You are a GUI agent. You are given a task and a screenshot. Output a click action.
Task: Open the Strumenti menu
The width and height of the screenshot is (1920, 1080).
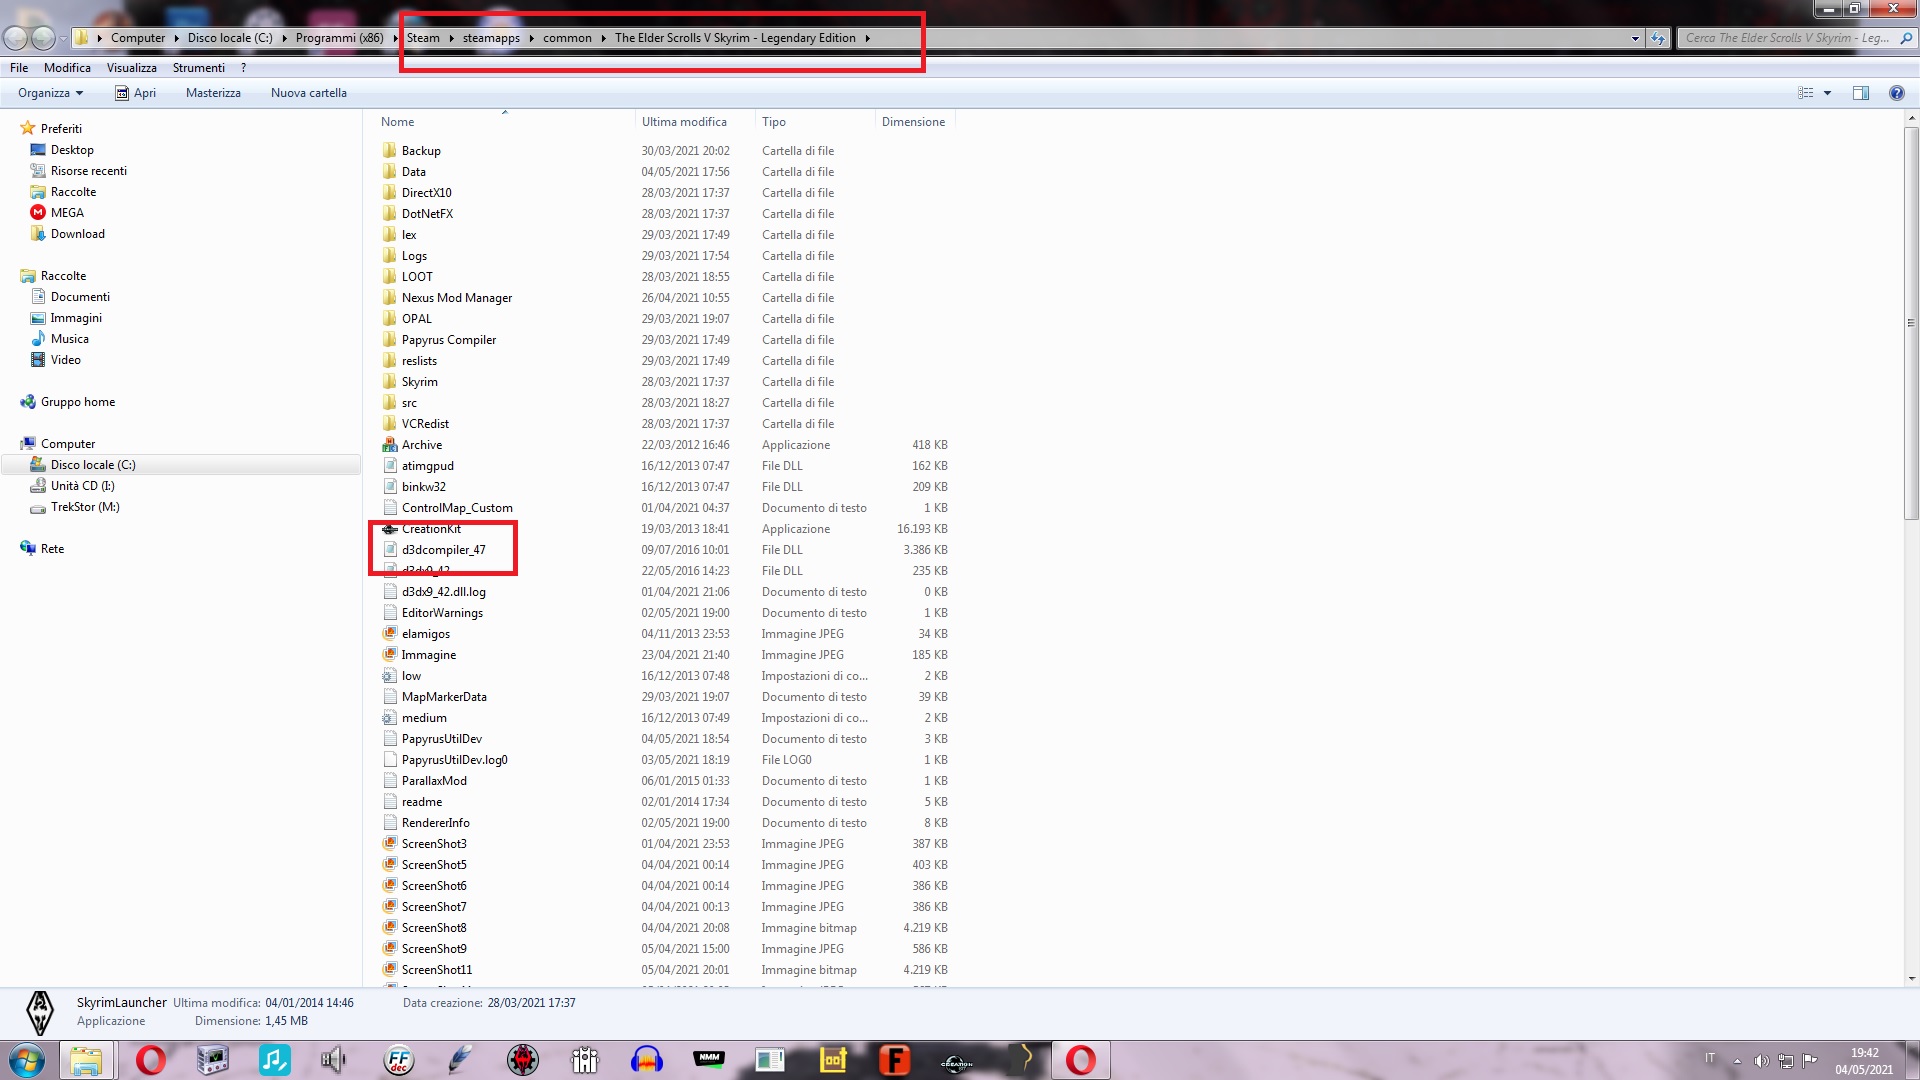pyautogui.click(x=199, y=67)
